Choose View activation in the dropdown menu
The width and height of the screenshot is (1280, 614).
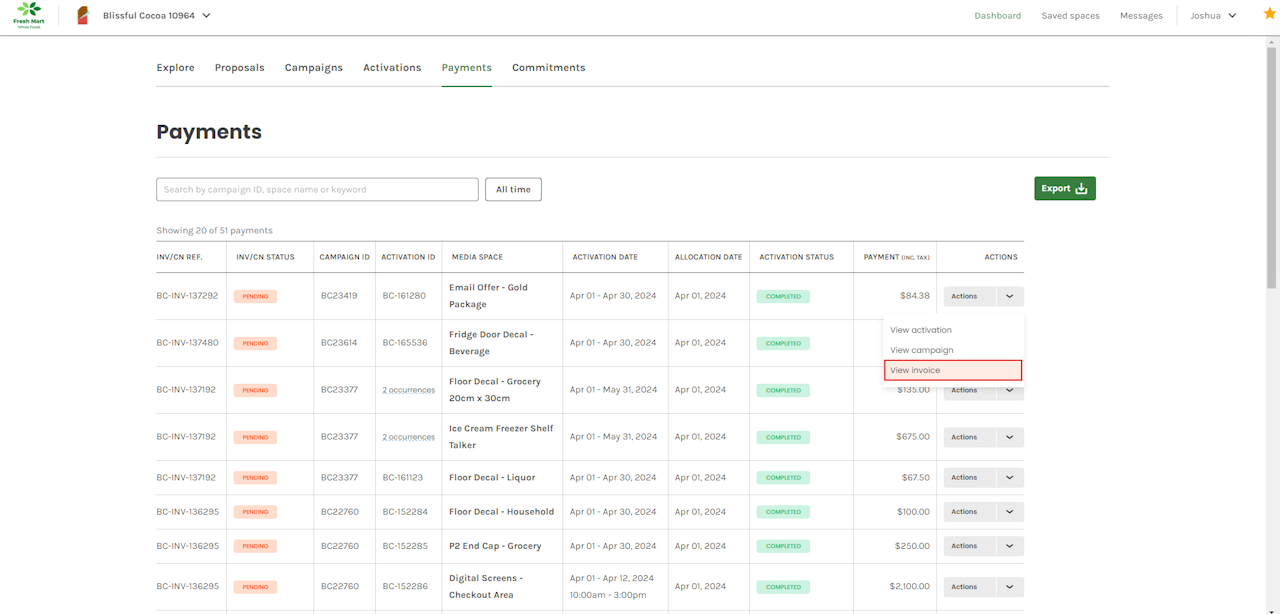pos(921,330)
